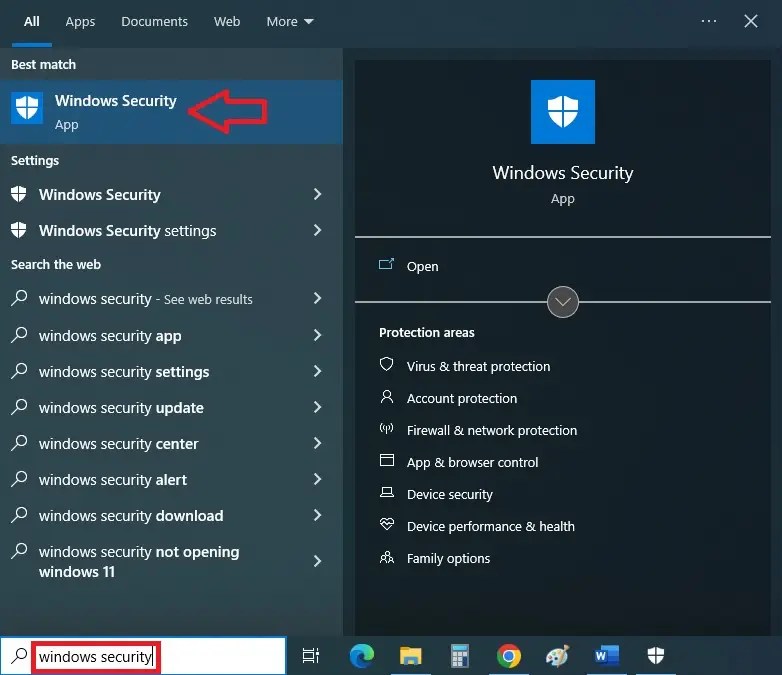782x675 pixels.
Task: Expand the 'windows security download' chevron
Action: coord(317,515)
